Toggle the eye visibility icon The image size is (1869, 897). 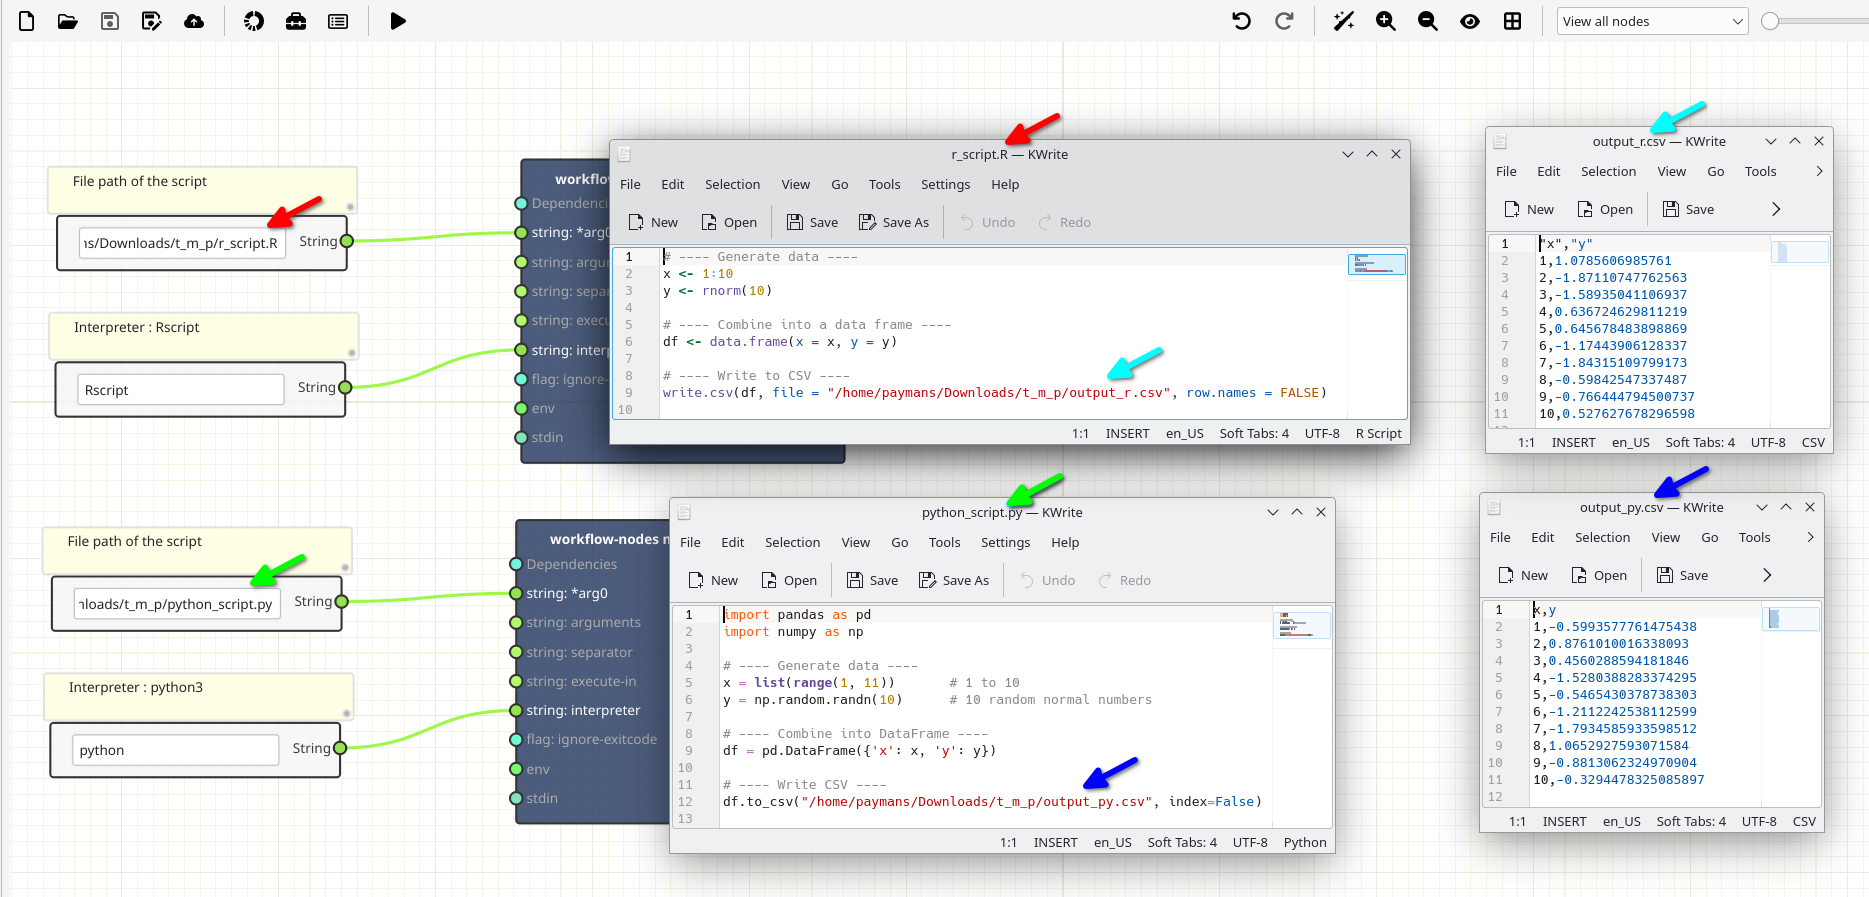[1470, 21]
